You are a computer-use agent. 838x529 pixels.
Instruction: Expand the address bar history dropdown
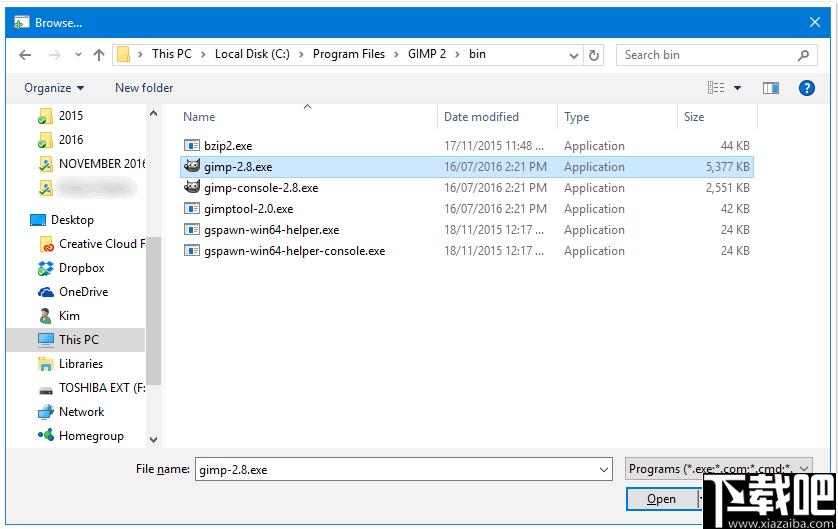(574, 55)
